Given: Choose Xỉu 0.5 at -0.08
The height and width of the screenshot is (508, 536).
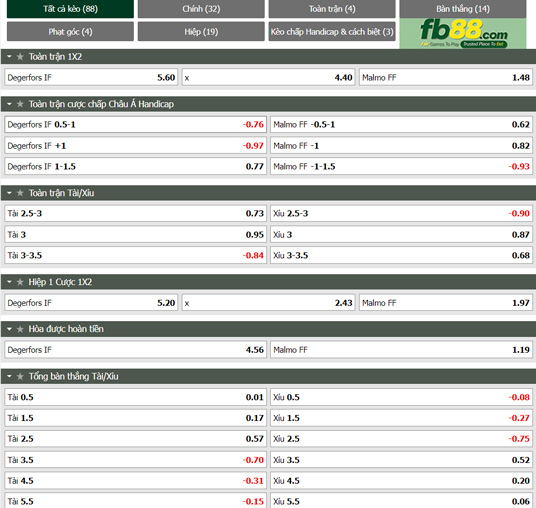Looking at the screenshot, I should click(401, 397).
